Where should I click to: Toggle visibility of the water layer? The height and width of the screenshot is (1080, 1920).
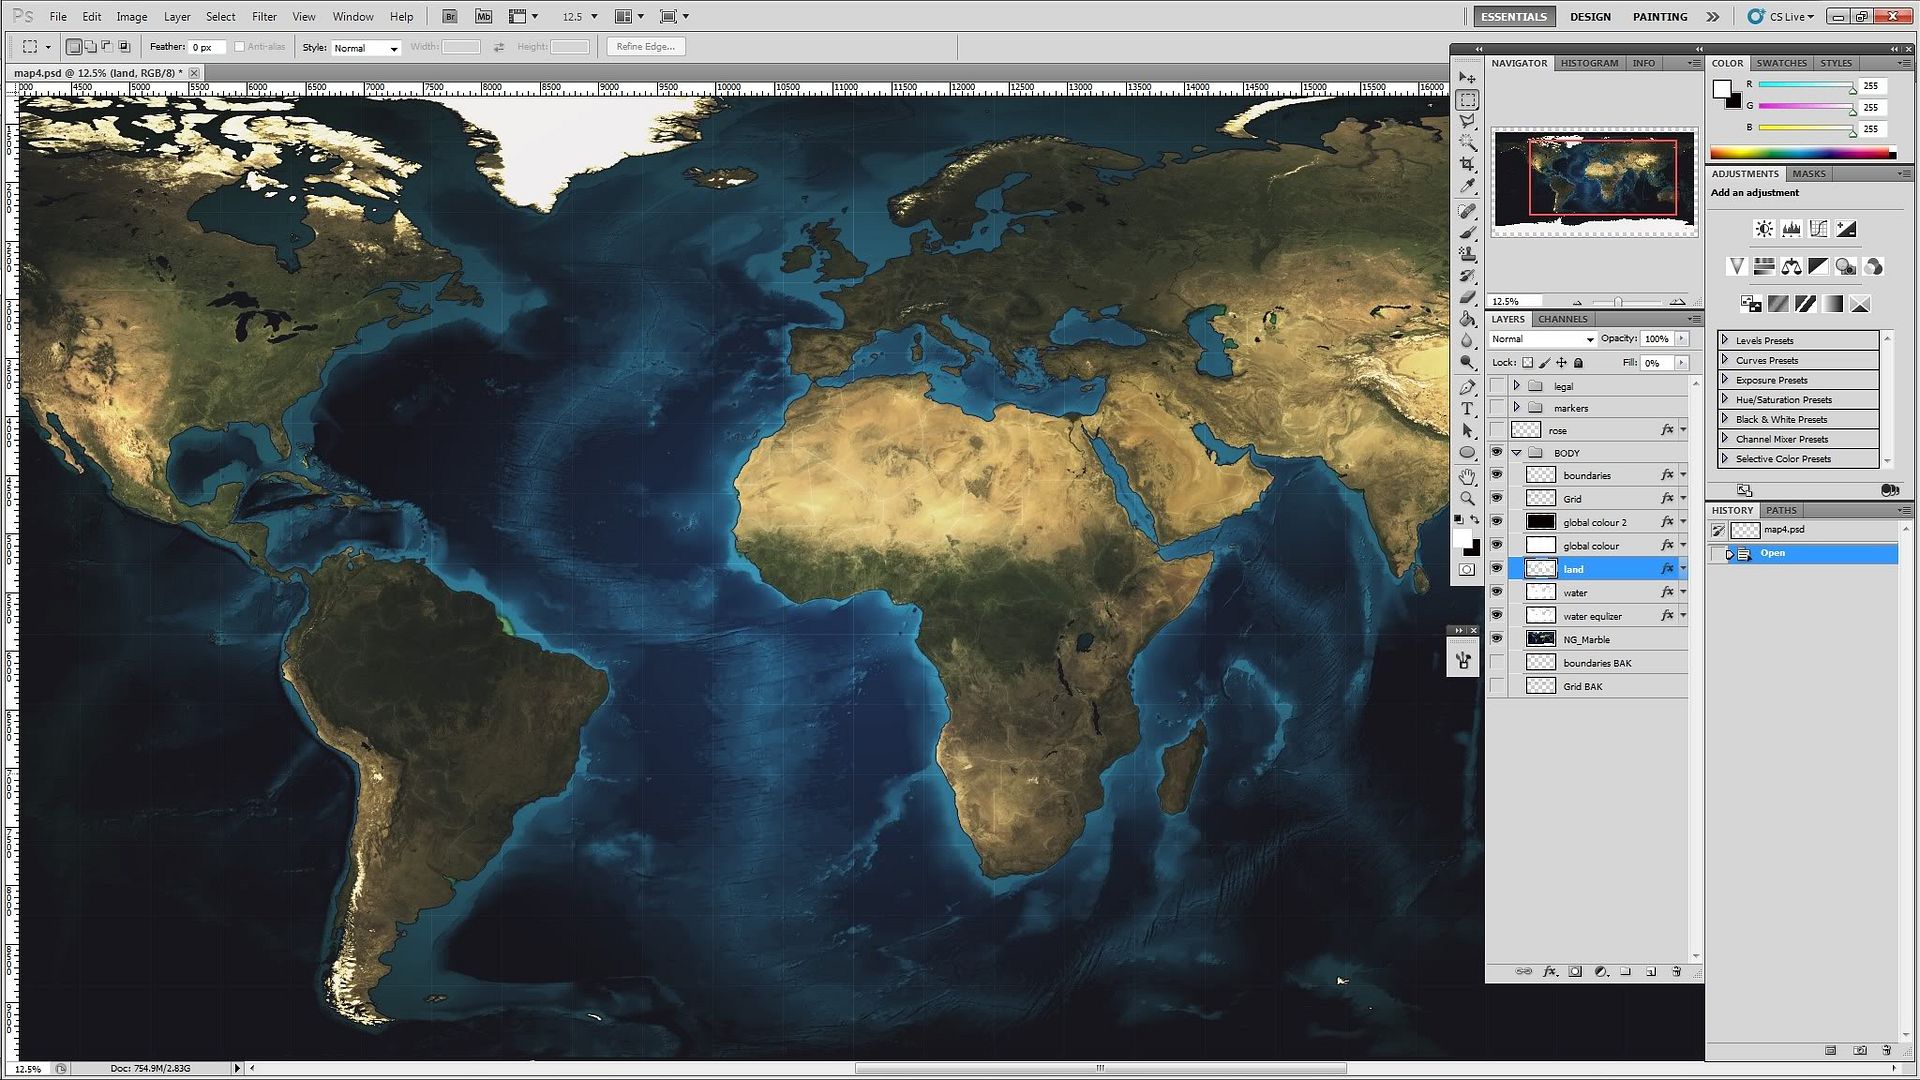point(1497,592)
